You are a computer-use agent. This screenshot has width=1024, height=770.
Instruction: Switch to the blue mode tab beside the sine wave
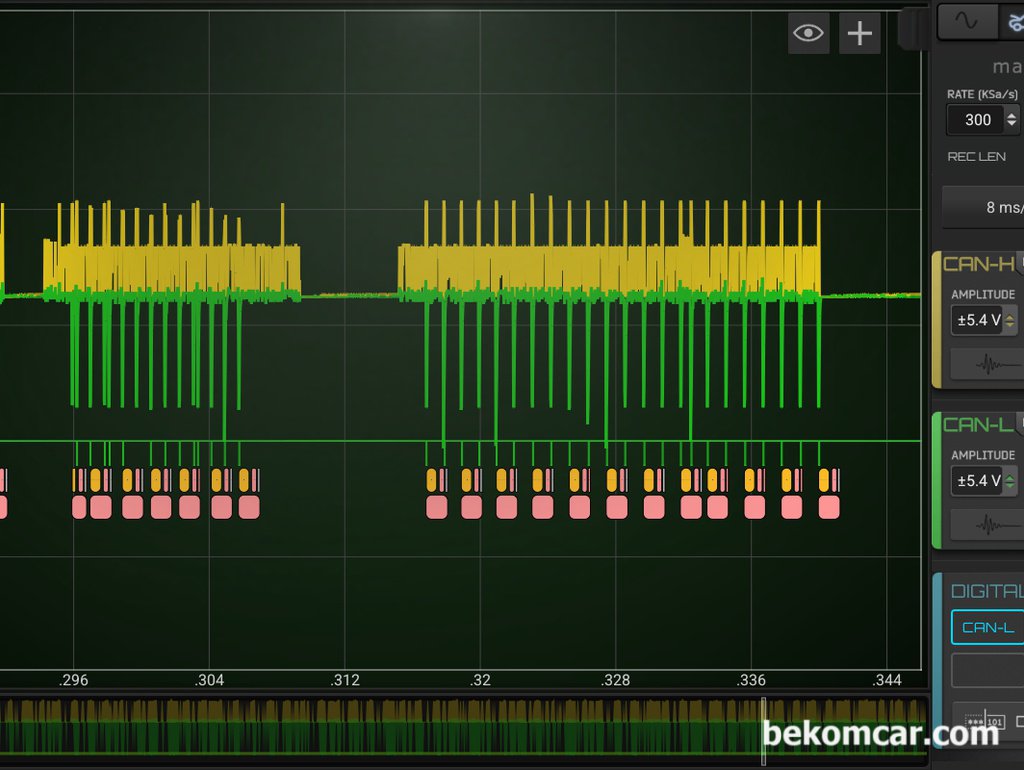click(1012, 21)
